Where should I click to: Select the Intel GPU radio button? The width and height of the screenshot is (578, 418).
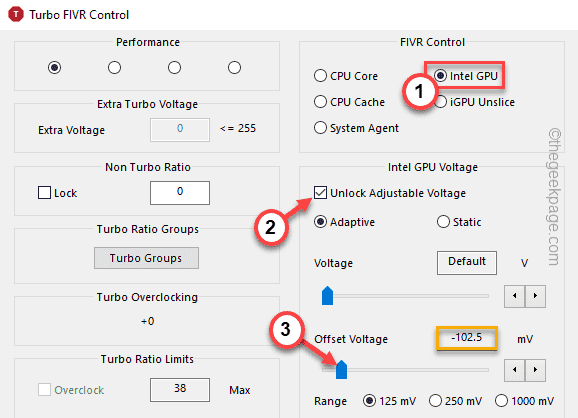(441, 76)
